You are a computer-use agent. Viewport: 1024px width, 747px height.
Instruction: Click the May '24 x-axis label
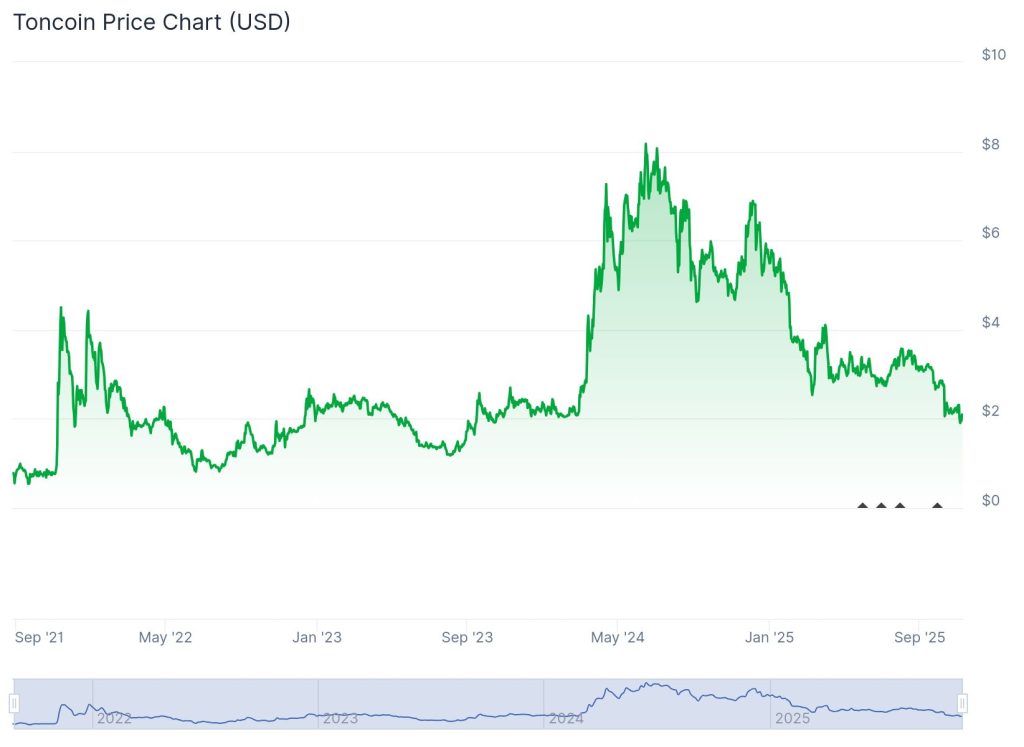(x=618, y=637)
